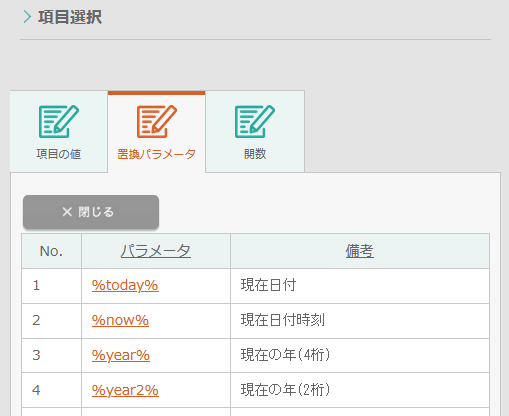Click the 現在日付時刻 remark cell

pyautogui.click(x=360, y=321)
